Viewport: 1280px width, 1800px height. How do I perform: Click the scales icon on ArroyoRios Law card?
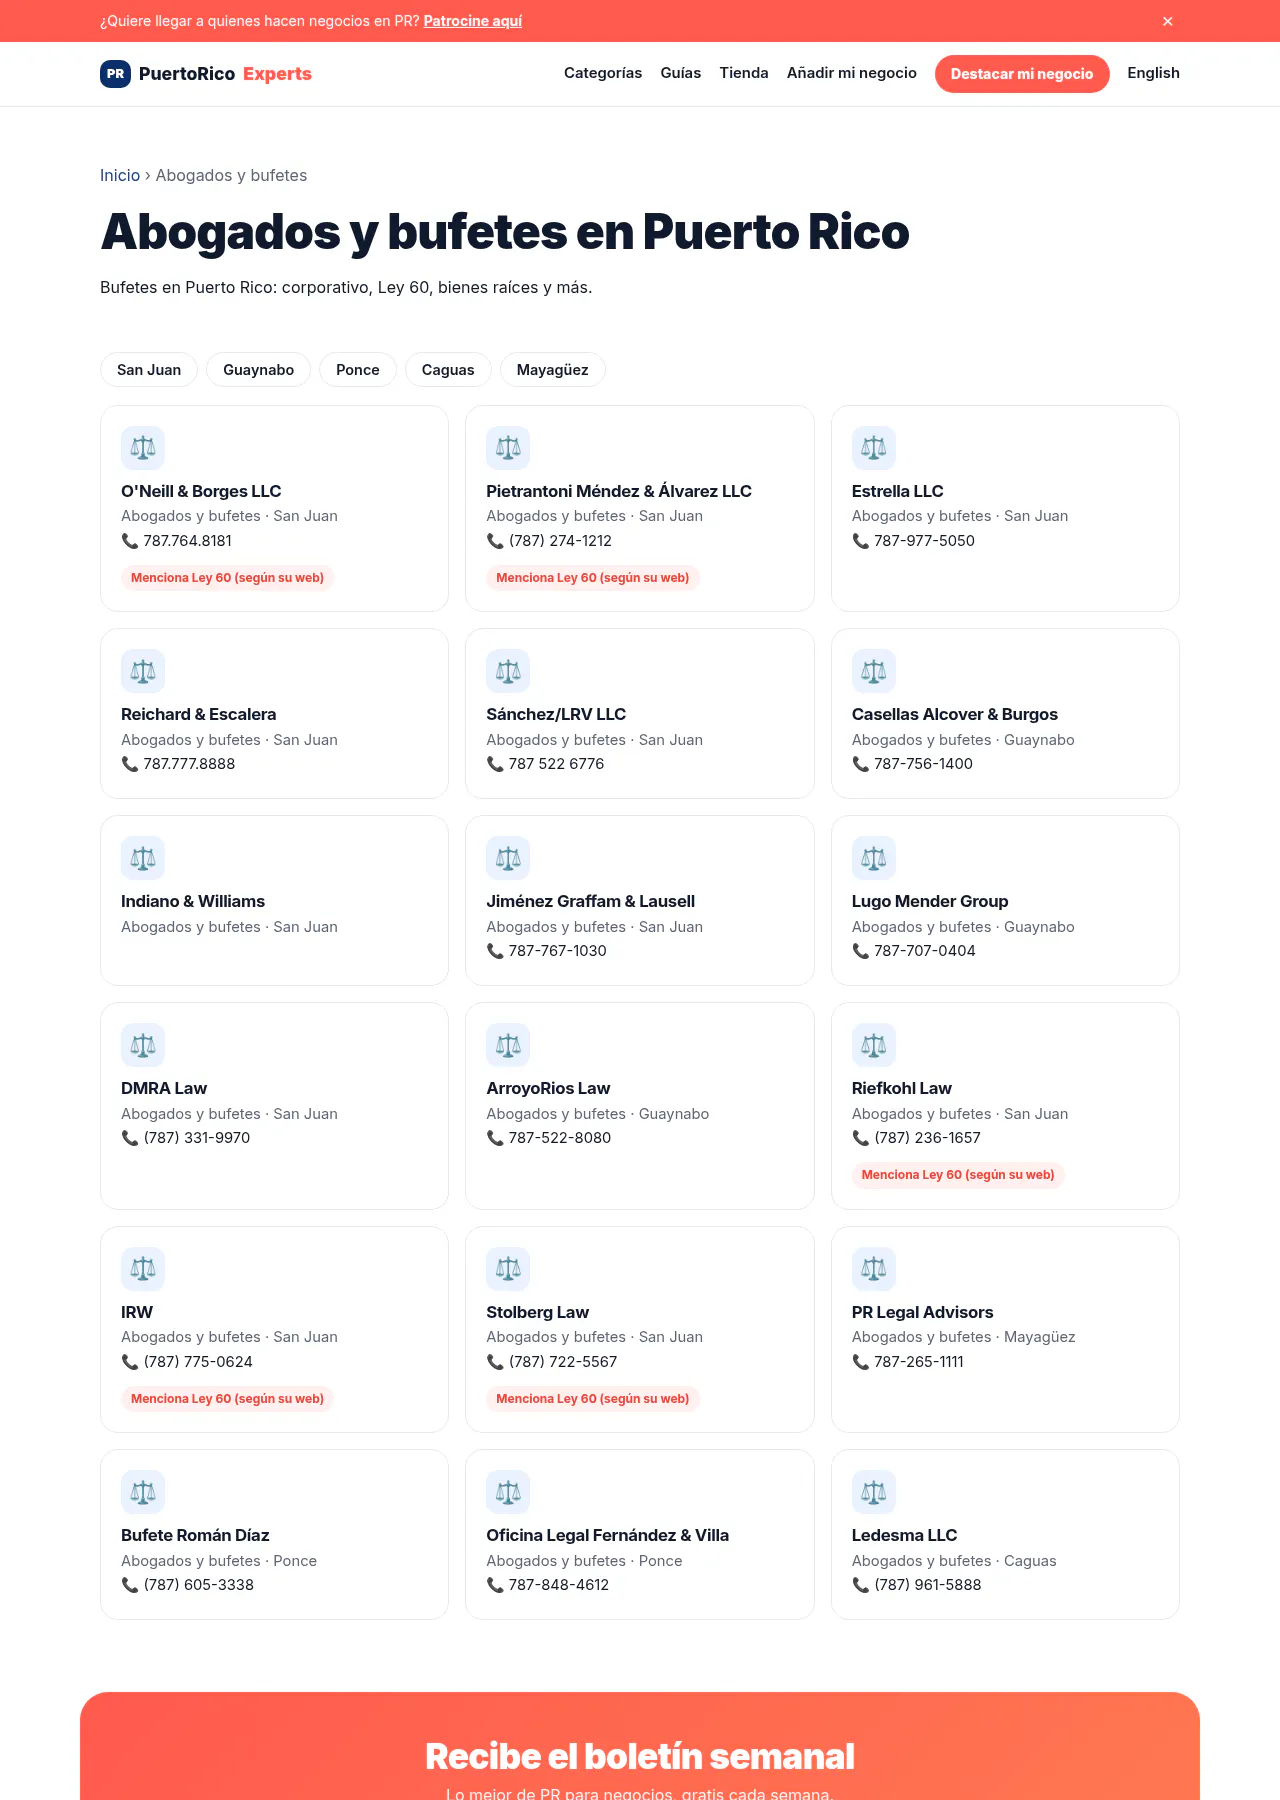pyautogui.click(x=508, y=1045)
